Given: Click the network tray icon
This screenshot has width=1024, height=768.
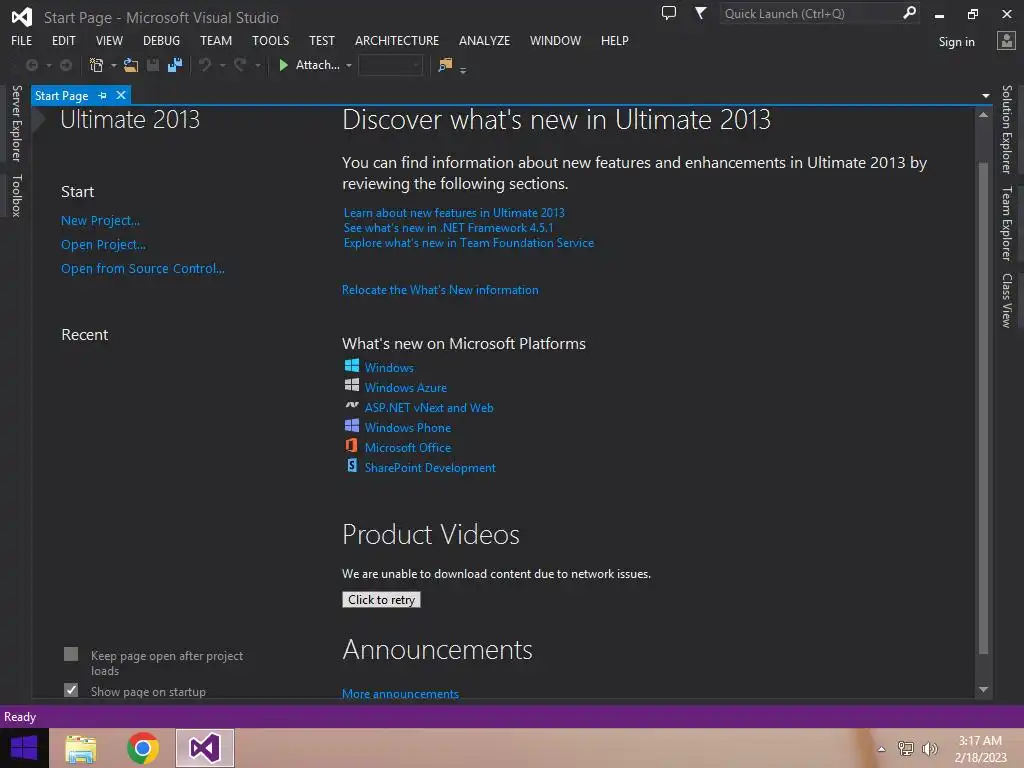Looking at the screenshot, I should (906, 749).
